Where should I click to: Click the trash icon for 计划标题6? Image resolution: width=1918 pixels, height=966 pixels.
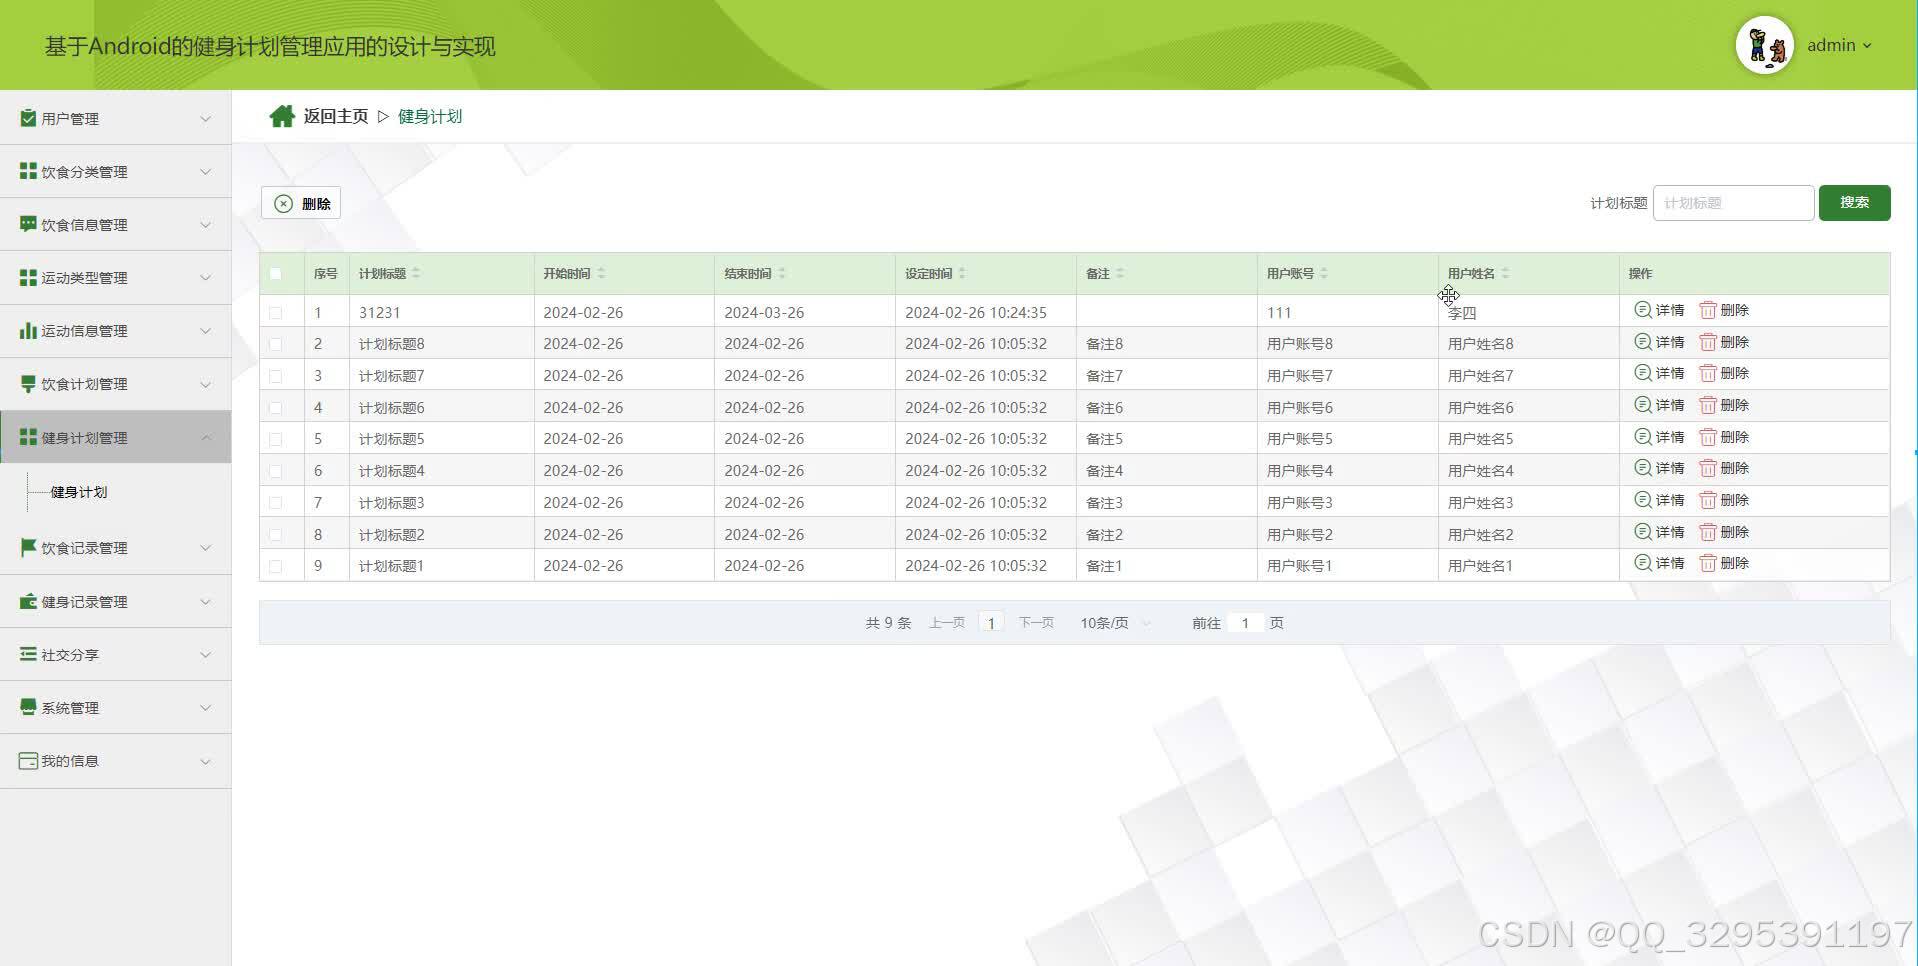(x=1708, y=405)
